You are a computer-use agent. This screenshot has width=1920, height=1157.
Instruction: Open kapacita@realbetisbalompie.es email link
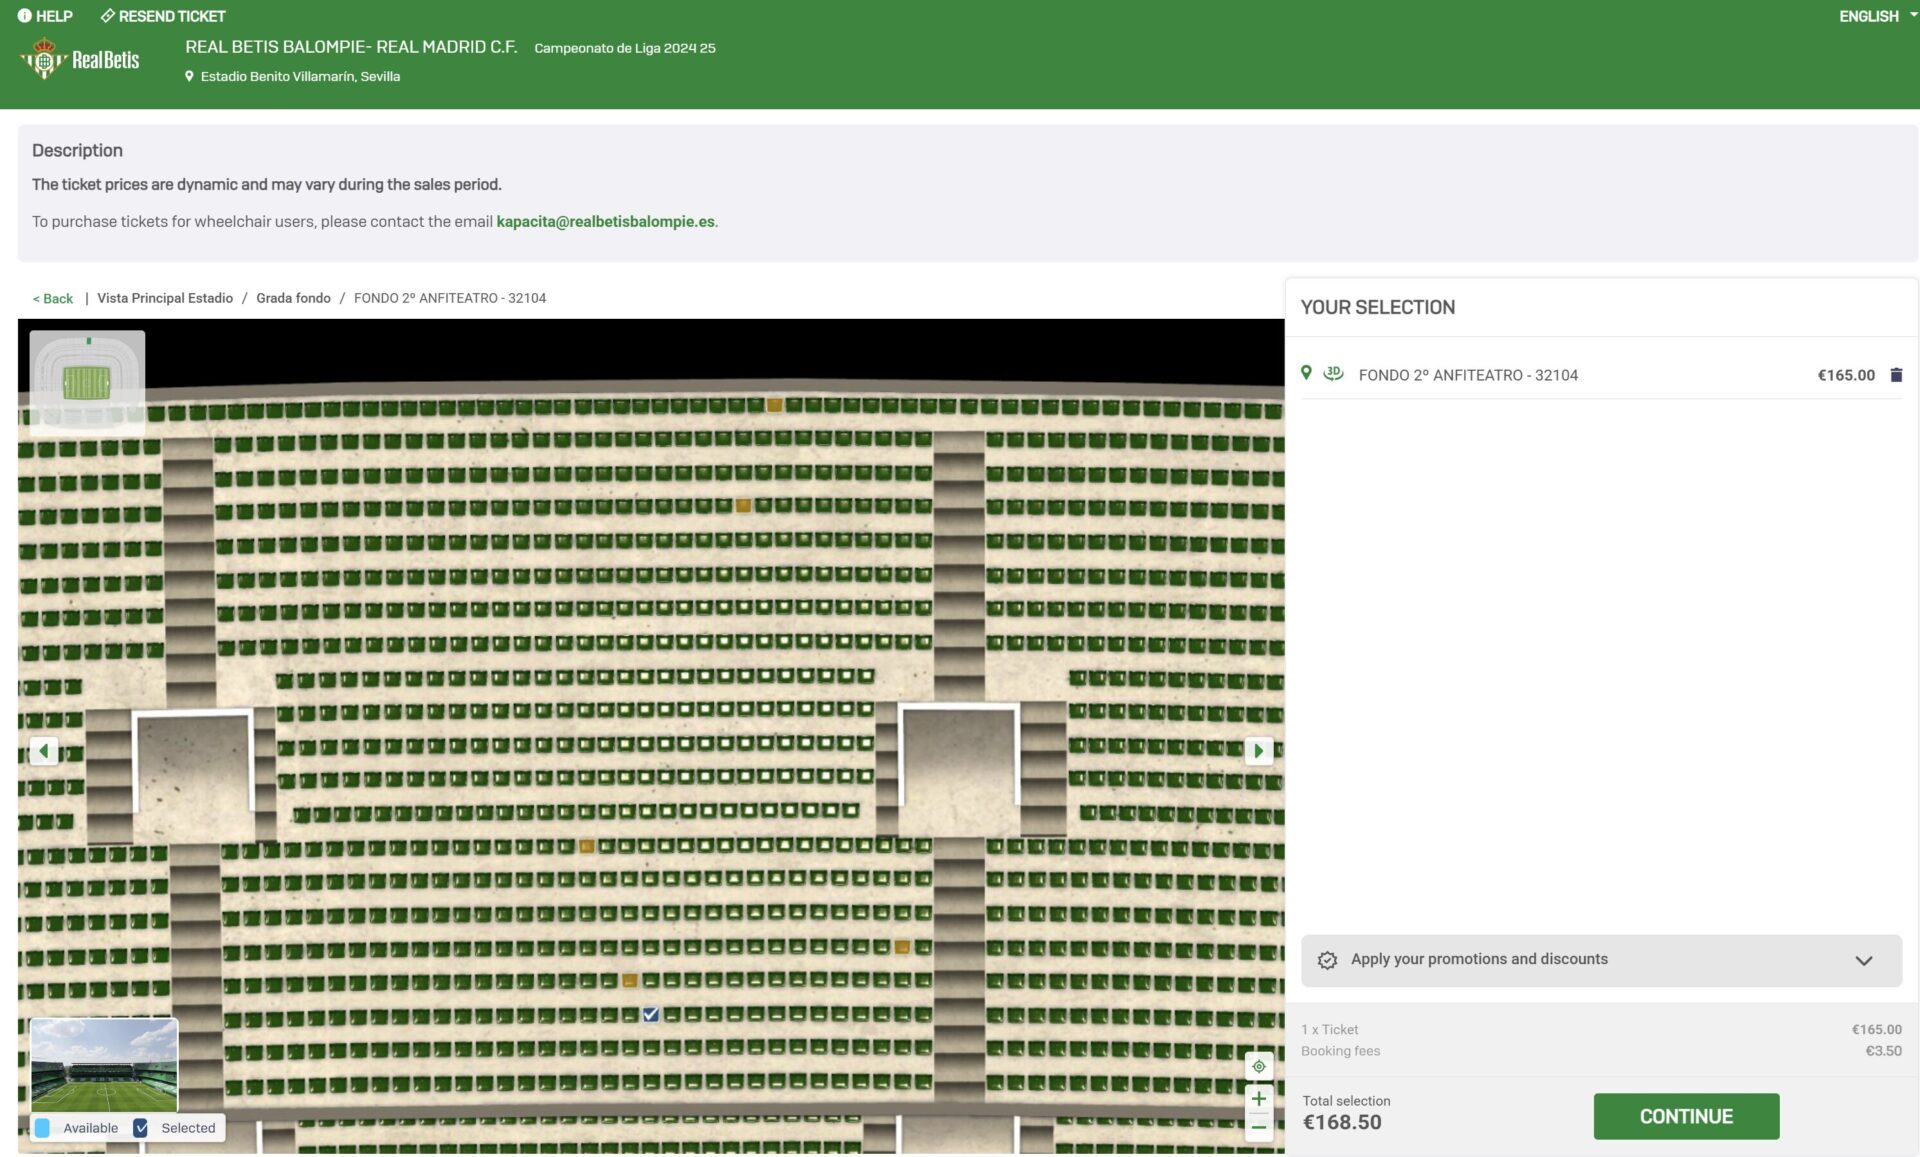pyautogui.click(x=605, y=221)
